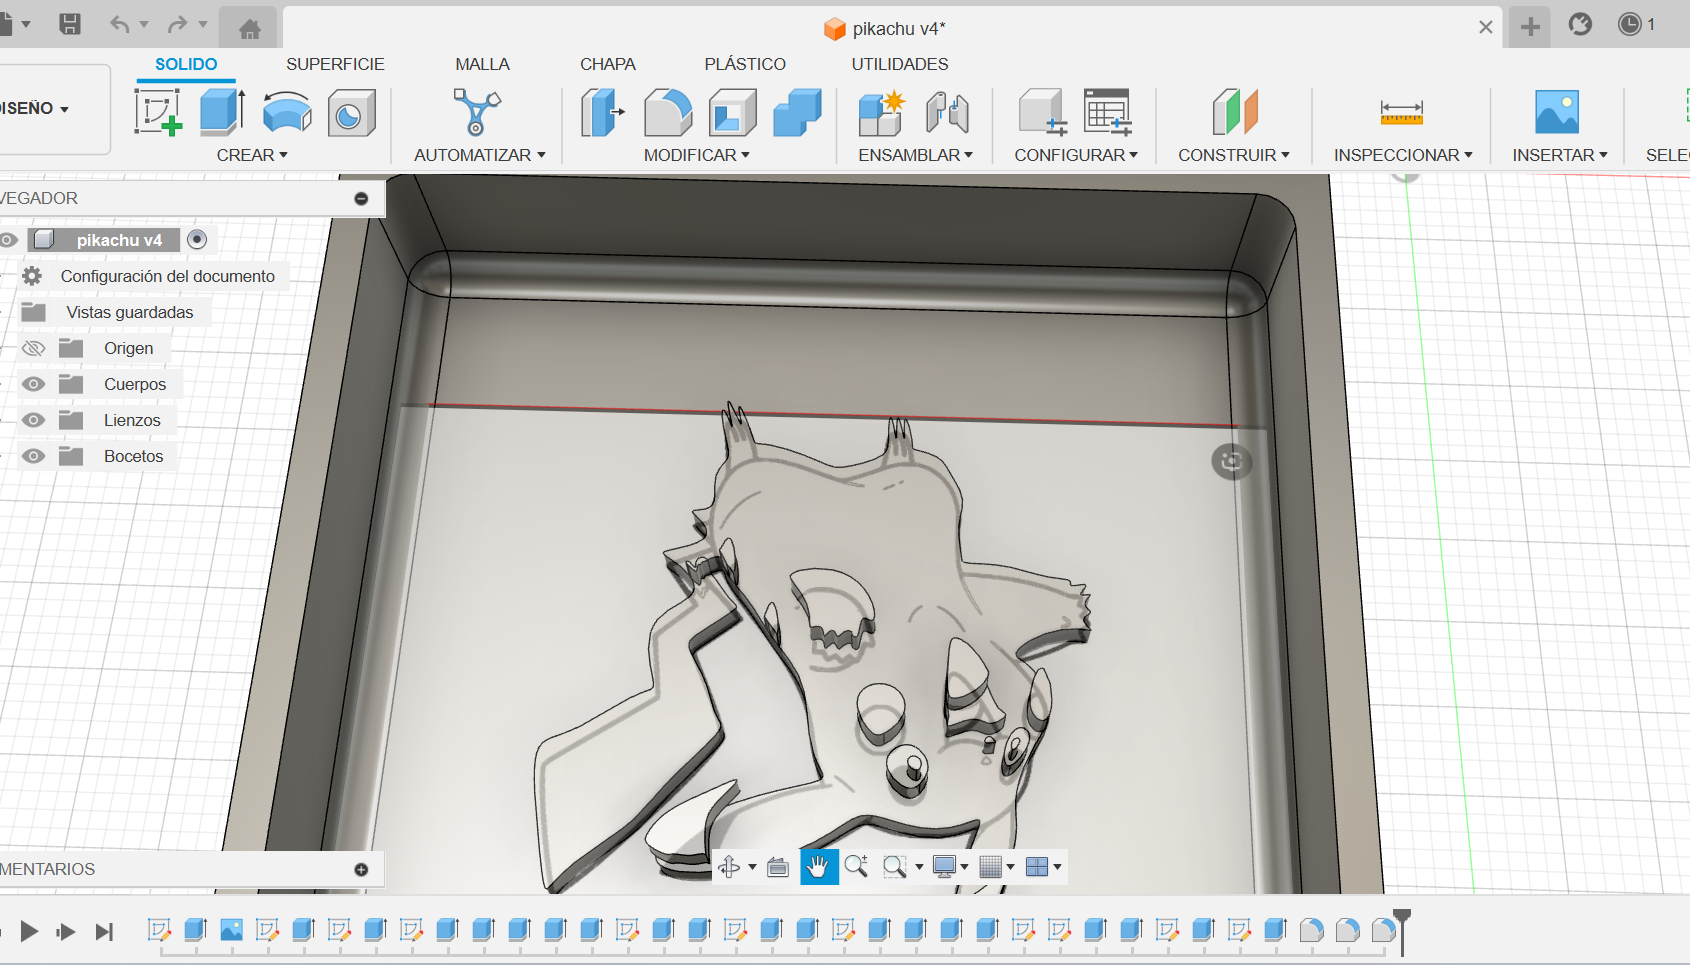Click the configure body icon in CONFIGURAR
The width and height of the screenshot is (1690, 965).
click(x=1042, y=112)
